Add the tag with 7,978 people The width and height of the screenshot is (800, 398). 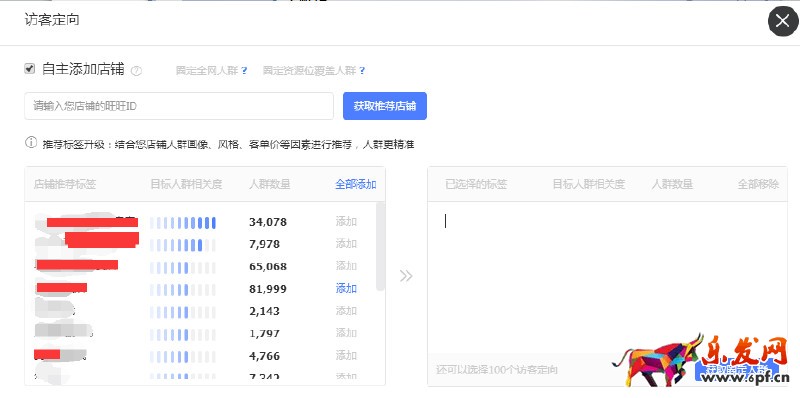tap(346, 243)
